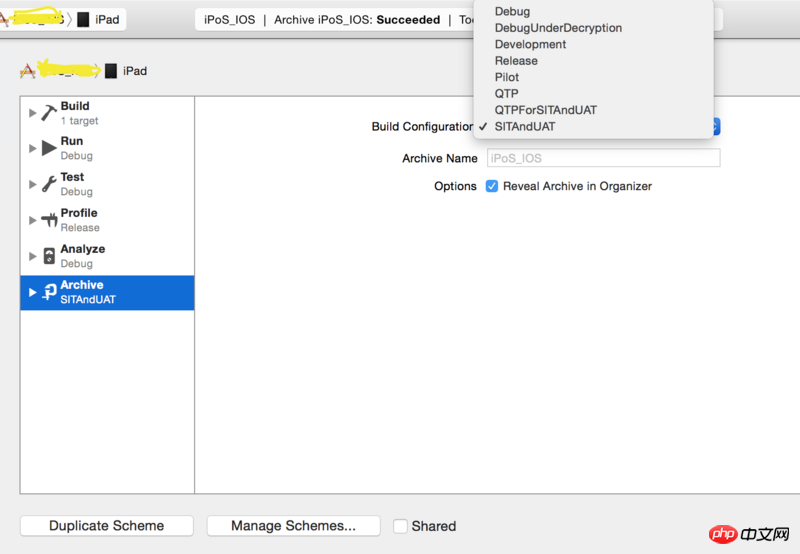Viewport: 800px width, 554px height.
Task: Click the Archive Name label
Action: click(440, 158)
